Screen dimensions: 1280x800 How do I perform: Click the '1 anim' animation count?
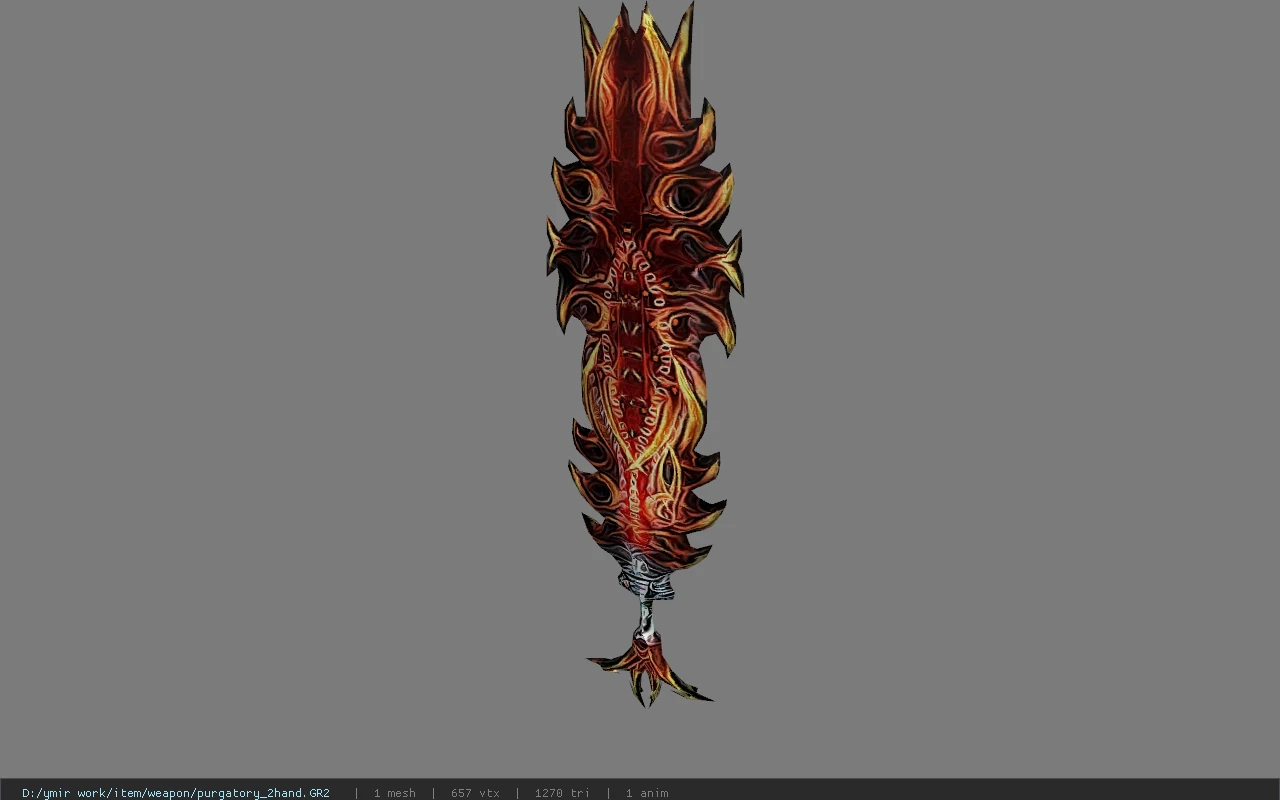click(647, 793)
